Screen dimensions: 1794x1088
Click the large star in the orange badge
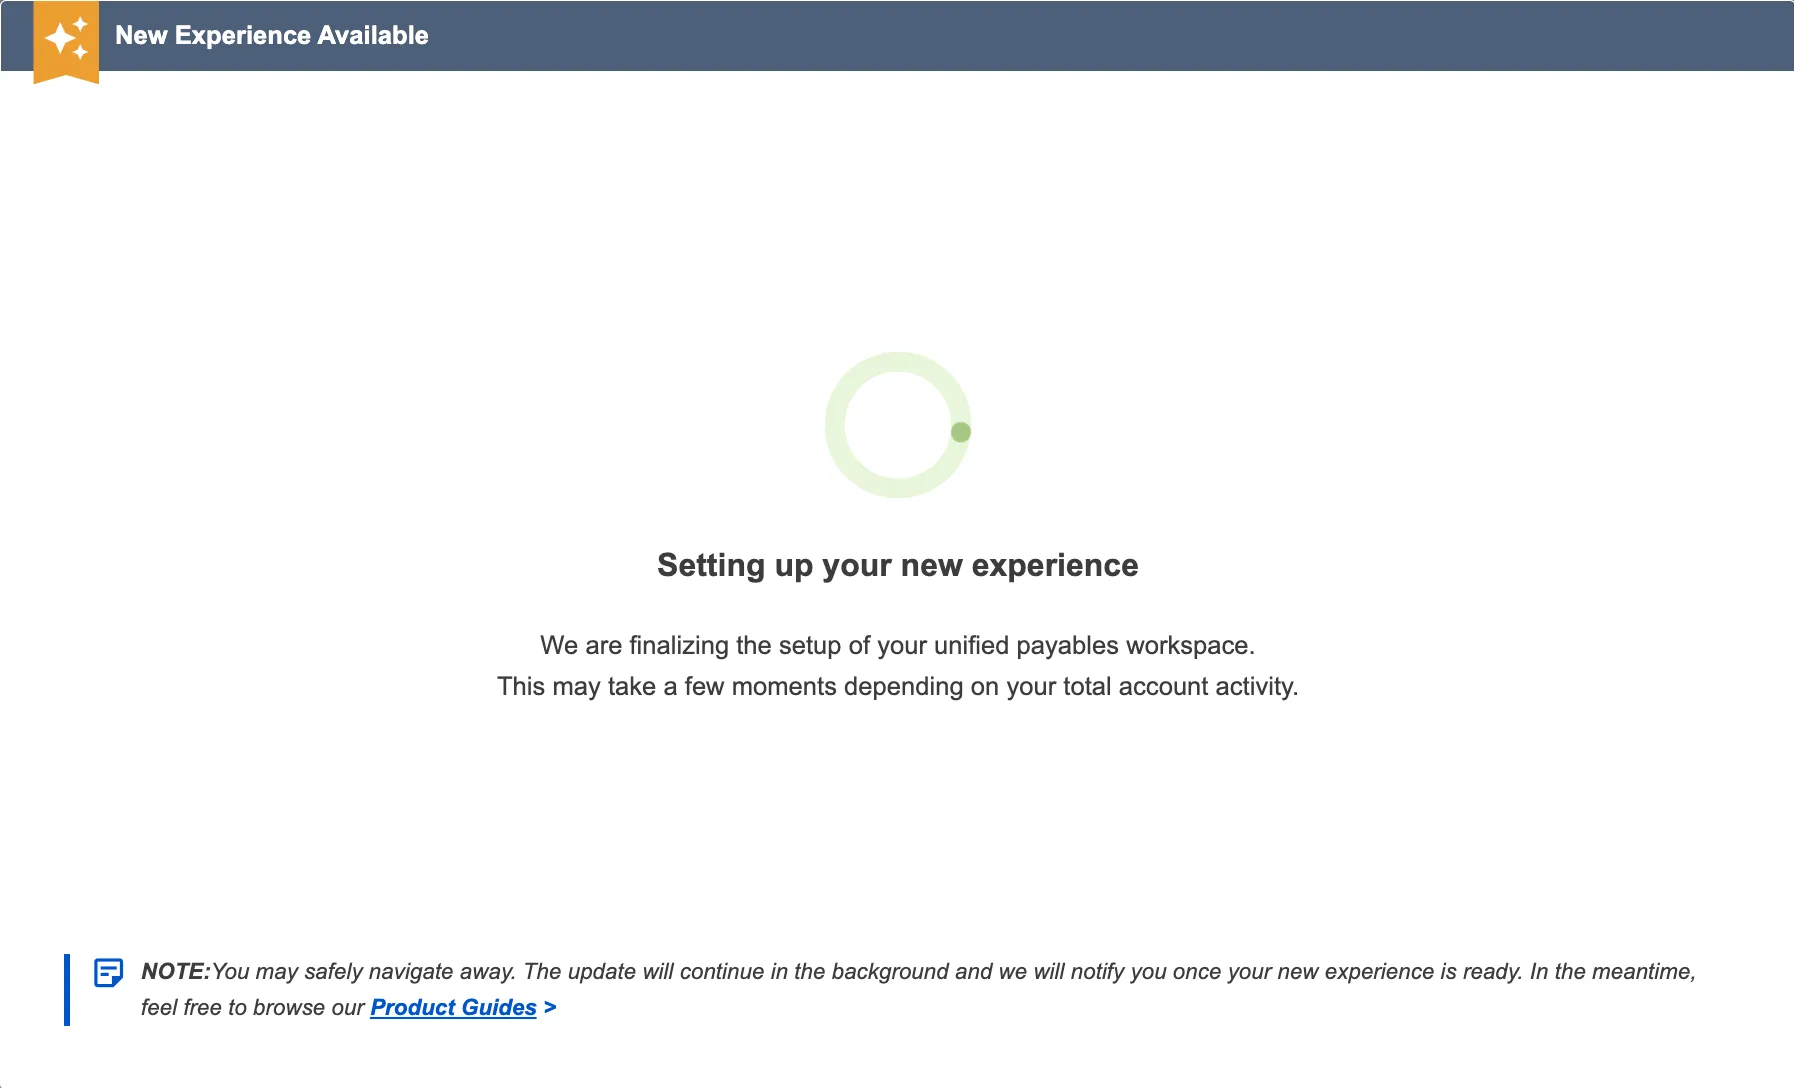60,38
